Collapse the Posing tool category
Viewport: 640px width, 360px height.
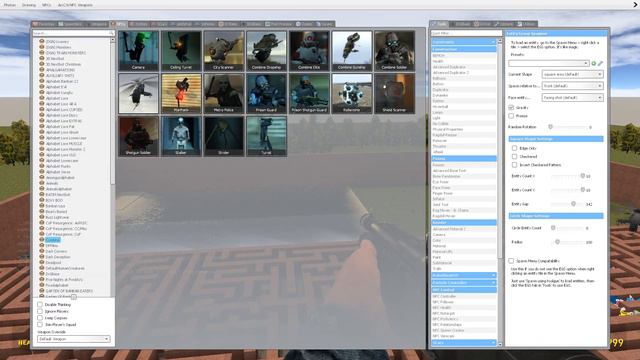click(x=464, y=158)
